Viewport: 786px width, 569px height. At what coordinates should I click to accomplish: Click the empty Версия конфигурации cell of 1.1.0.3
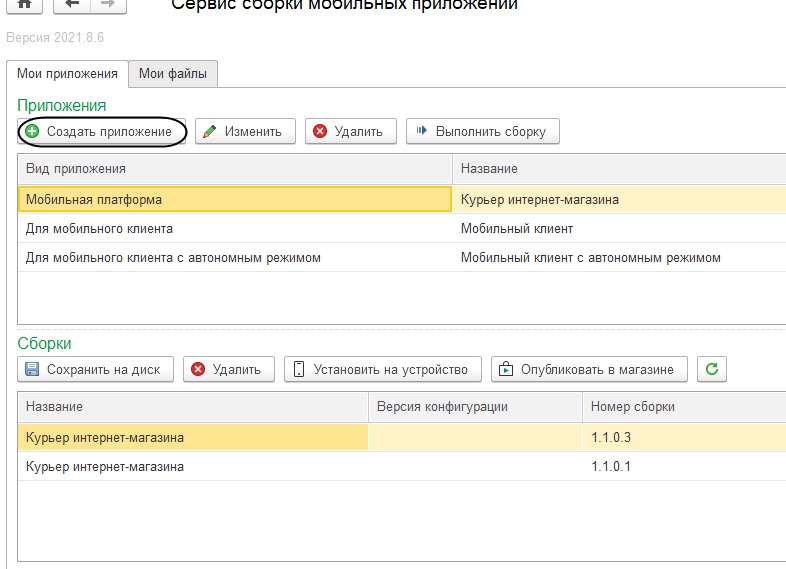click(x=475, y=438)
